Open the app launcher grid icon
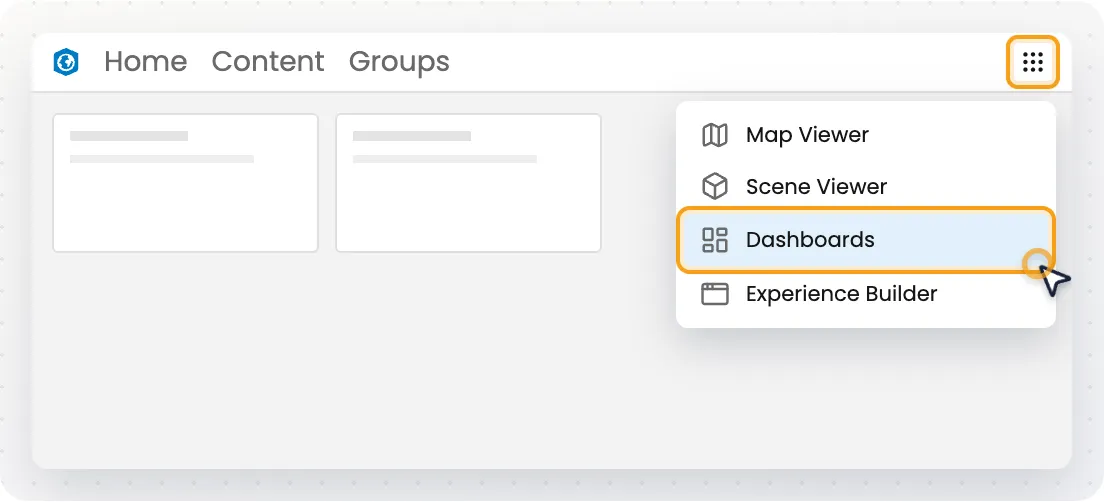The height and width of the screenshot is (502, 1104). coord(1032,62)
